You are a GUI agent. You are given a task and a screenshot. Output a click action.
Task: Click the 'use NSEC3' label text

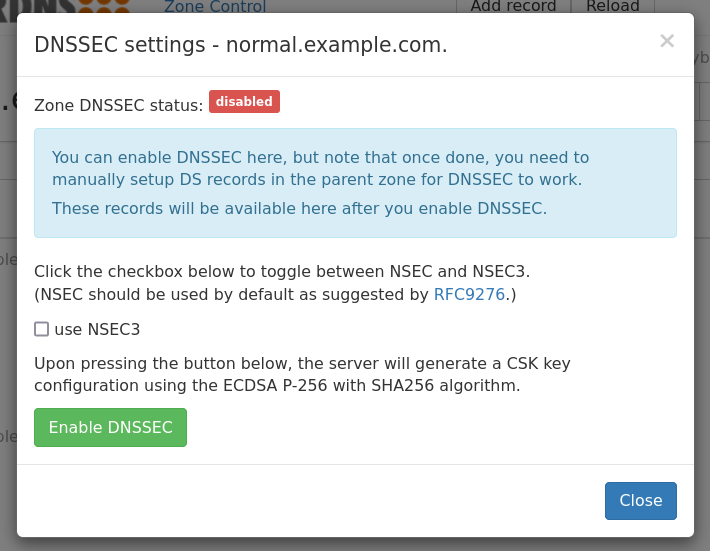pyautogui.click(x=97, y=329)
